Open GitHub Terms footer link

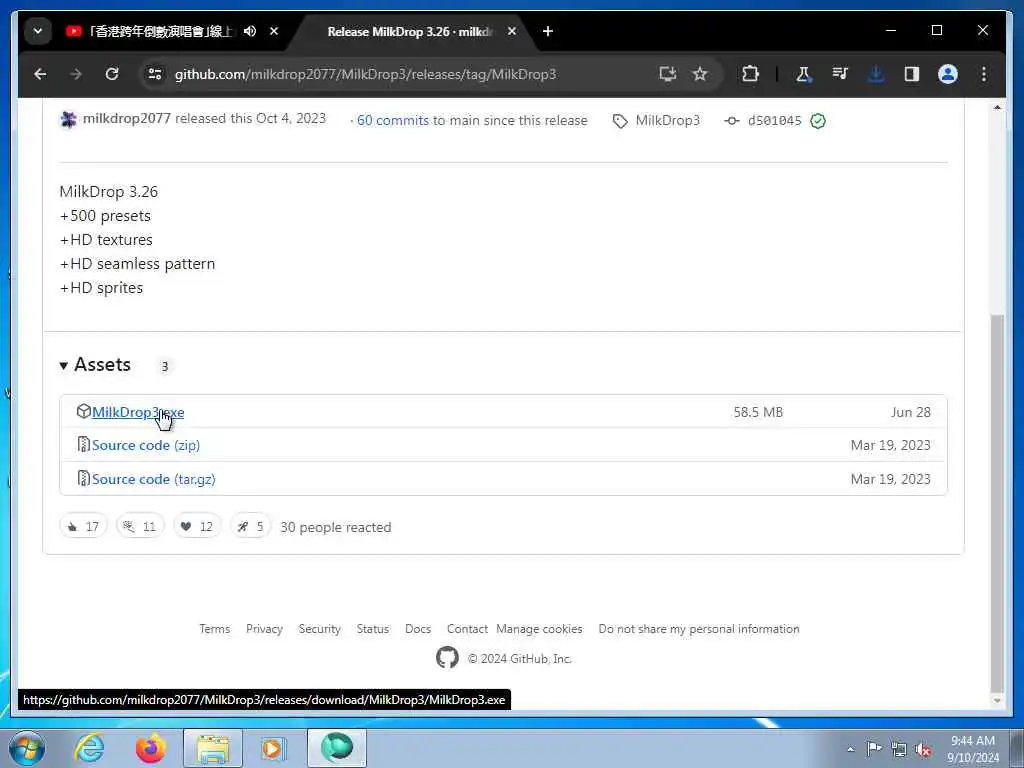[x=215, y=629]
